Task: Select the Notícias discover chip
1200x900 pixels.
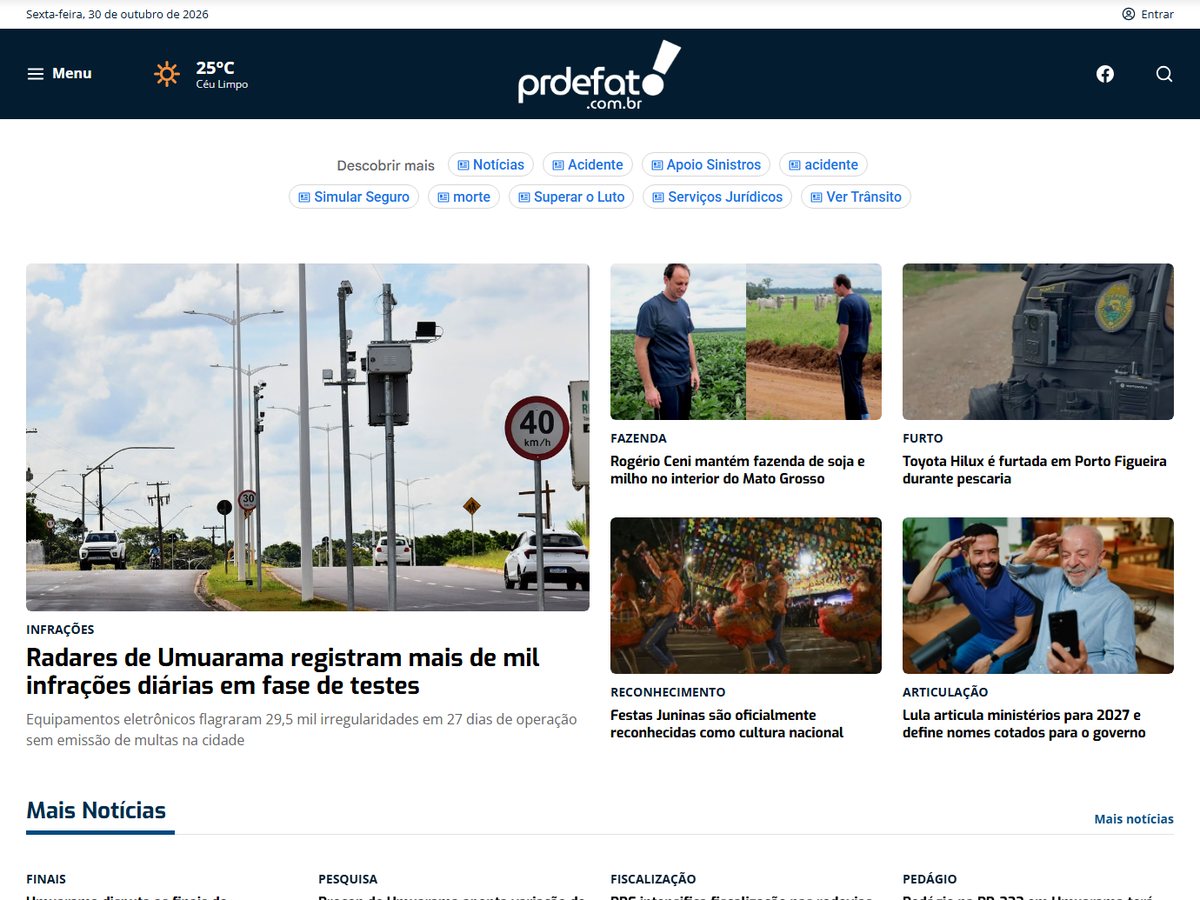Action: tap(491, 165)
